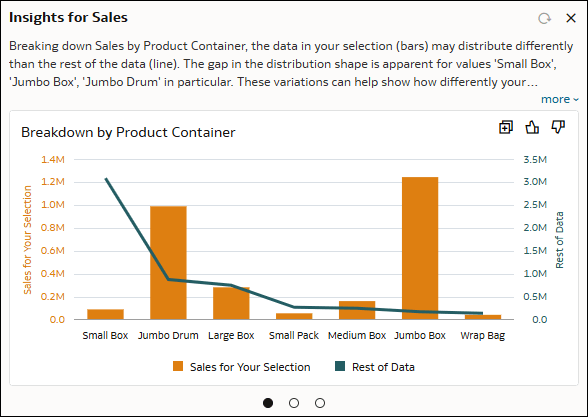Click the Wrap Bag axis label
Image resolution: width=588 pixels, height=417 pixels.
(x=483, y=335)
